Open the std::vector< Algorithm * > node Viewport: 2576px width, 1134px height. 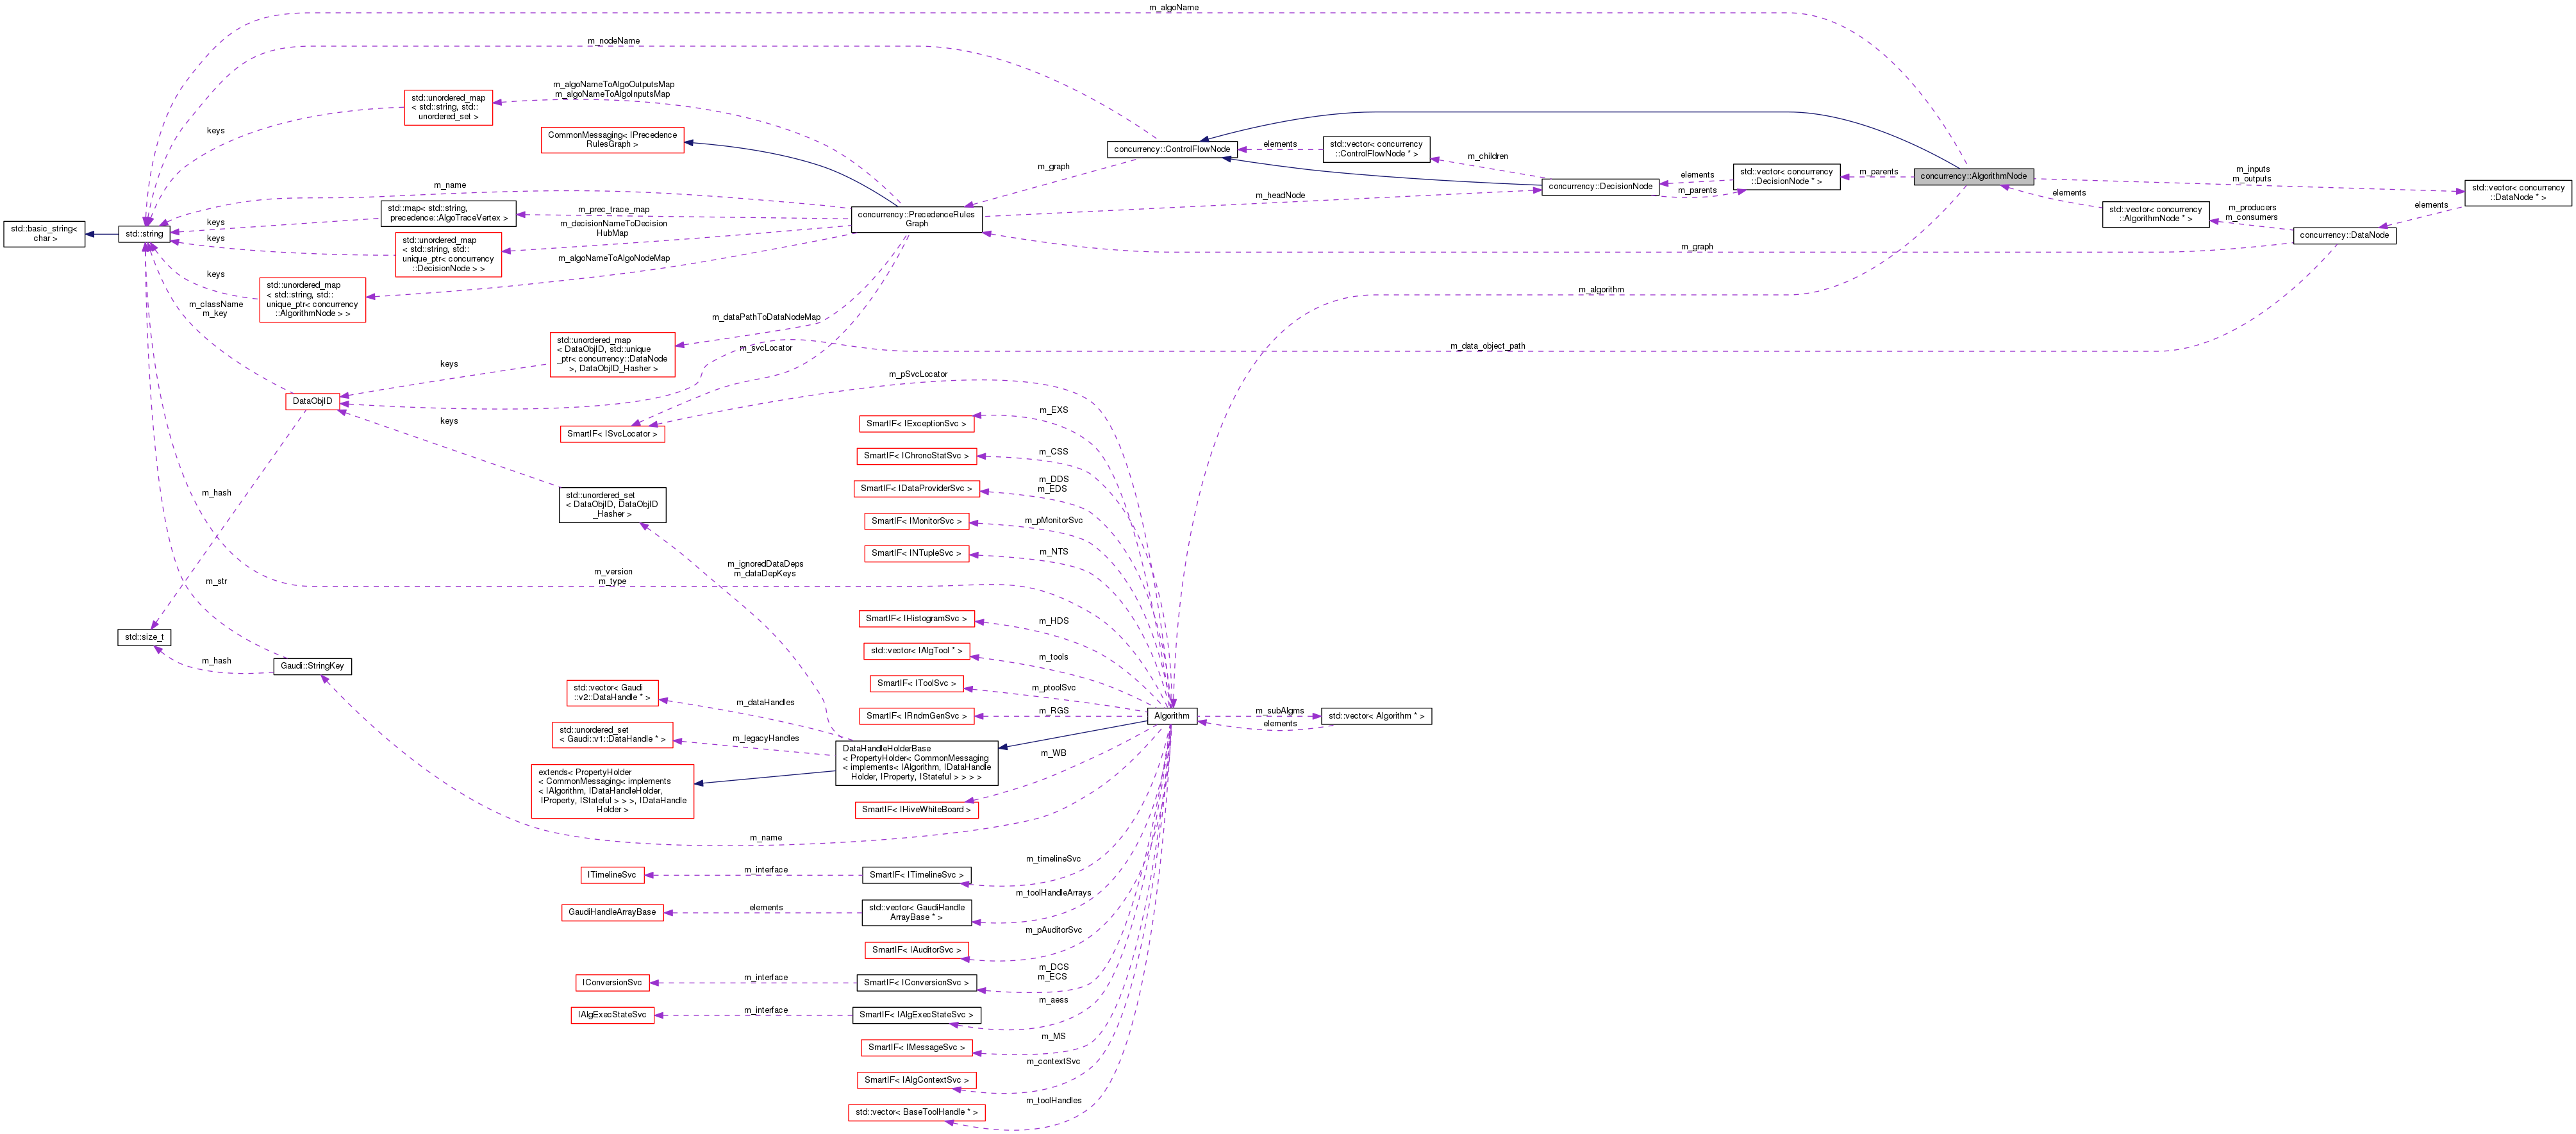coord(1377,716)
